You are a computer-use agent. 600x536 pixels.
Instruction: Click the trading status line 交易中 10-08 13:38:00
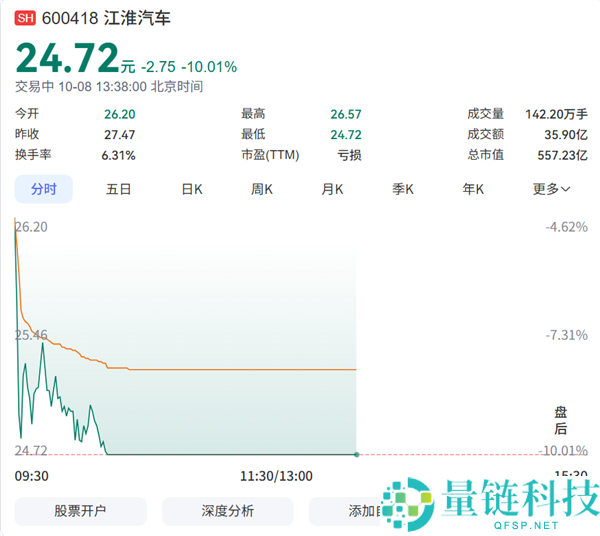coord(81,86)
